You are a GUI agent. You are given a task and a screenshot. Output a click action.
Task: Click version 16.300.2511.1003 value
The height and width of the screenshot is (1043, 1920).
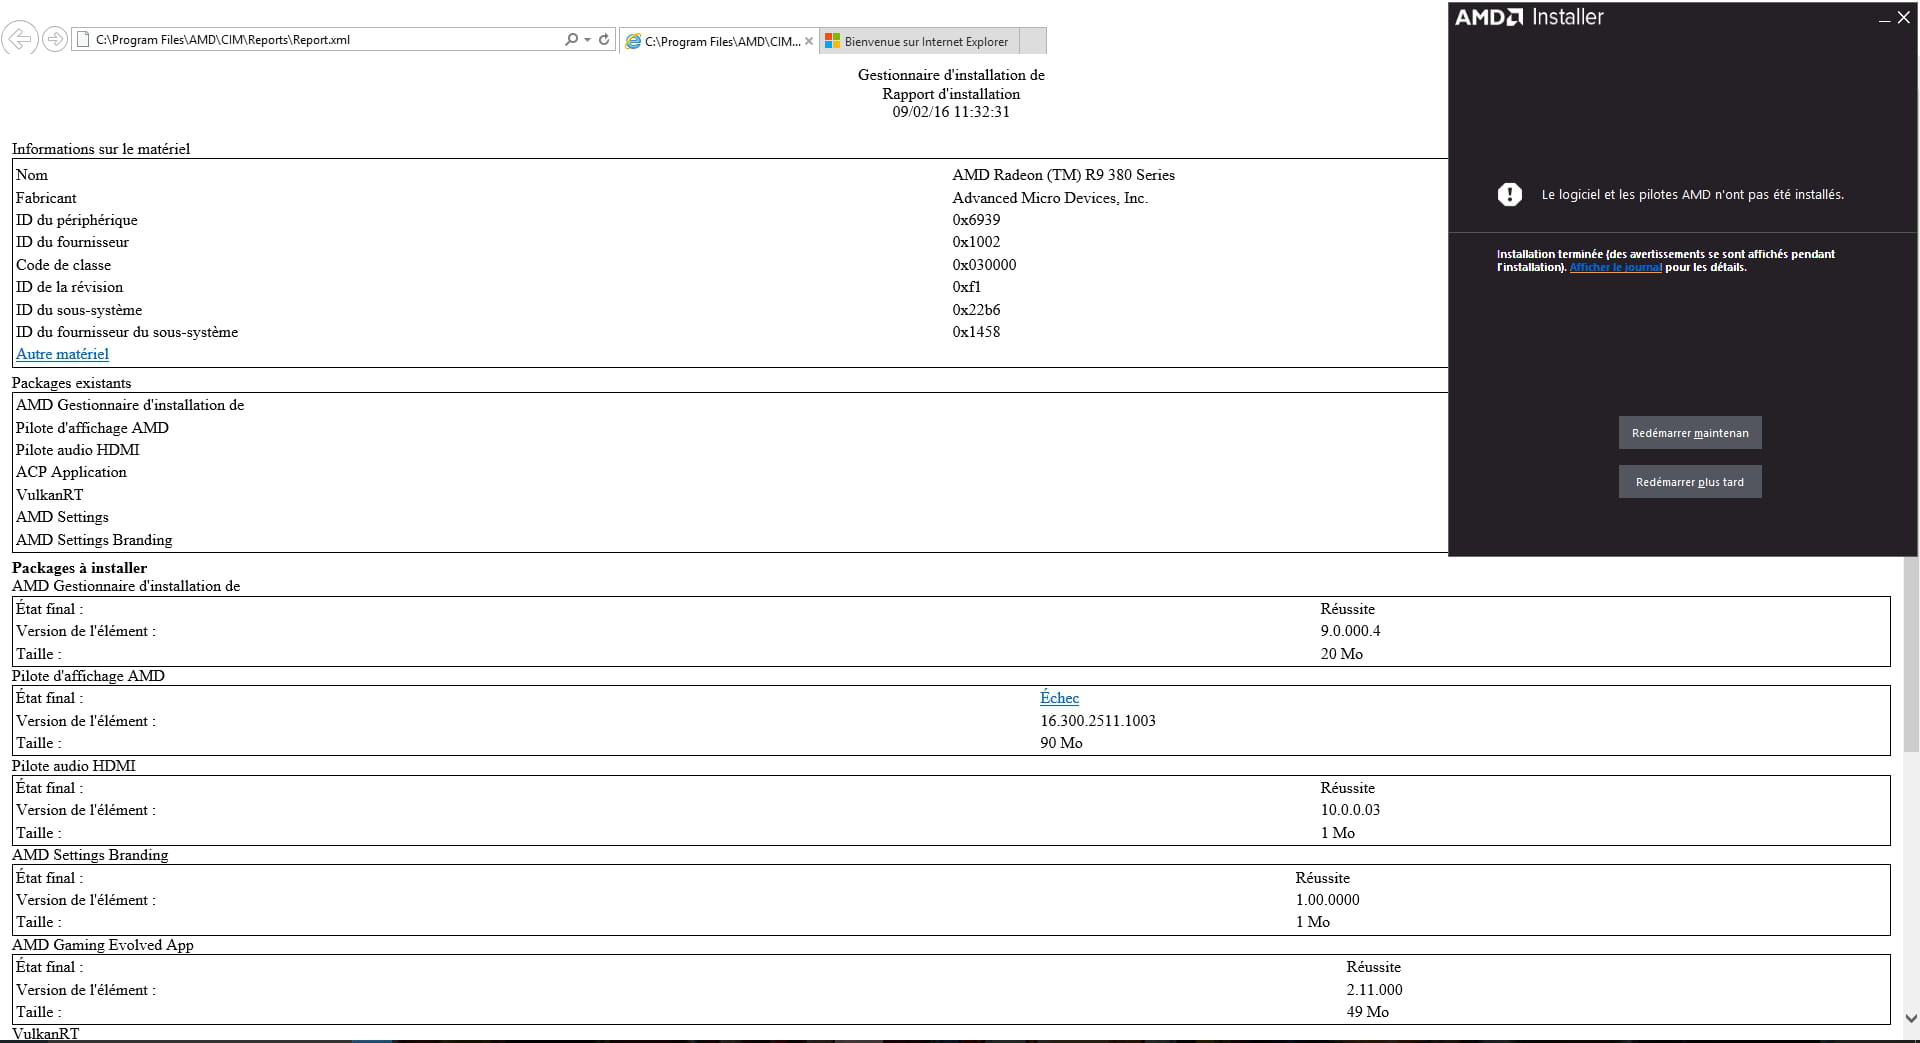point(1098,721)
